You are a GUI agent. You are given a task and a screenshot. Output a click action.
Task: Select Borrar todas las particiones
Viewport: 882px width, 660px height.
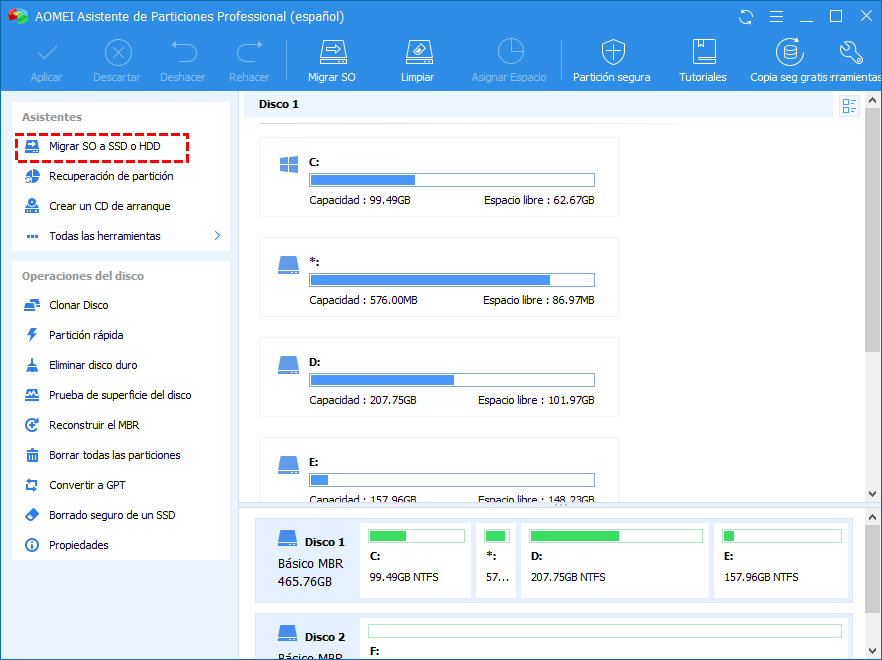tap(115, 455)
